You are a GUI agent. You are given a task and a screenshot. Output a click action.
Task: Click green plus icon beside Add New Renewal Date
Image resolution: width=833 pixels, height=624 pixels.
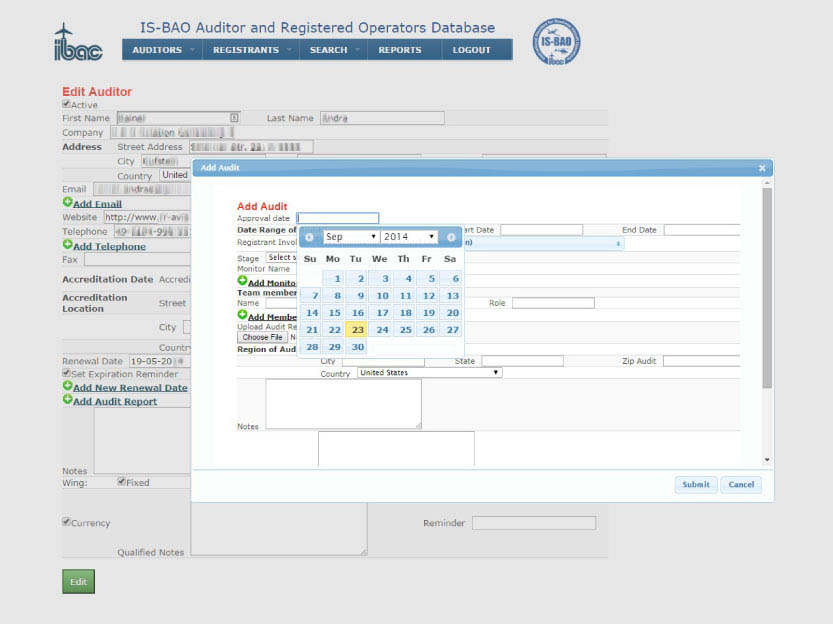[67, 386]
